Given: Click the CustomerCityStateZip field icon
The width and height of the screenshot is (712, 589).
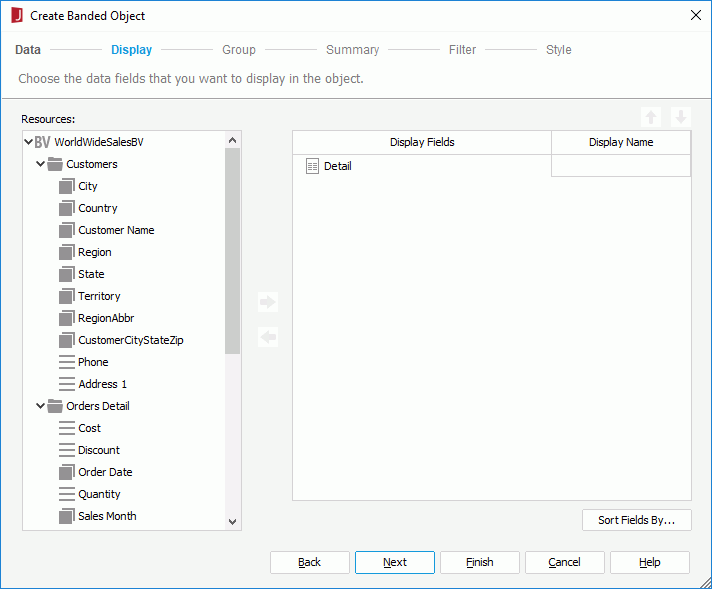Looking at the screenshot, I should (66, 340).
